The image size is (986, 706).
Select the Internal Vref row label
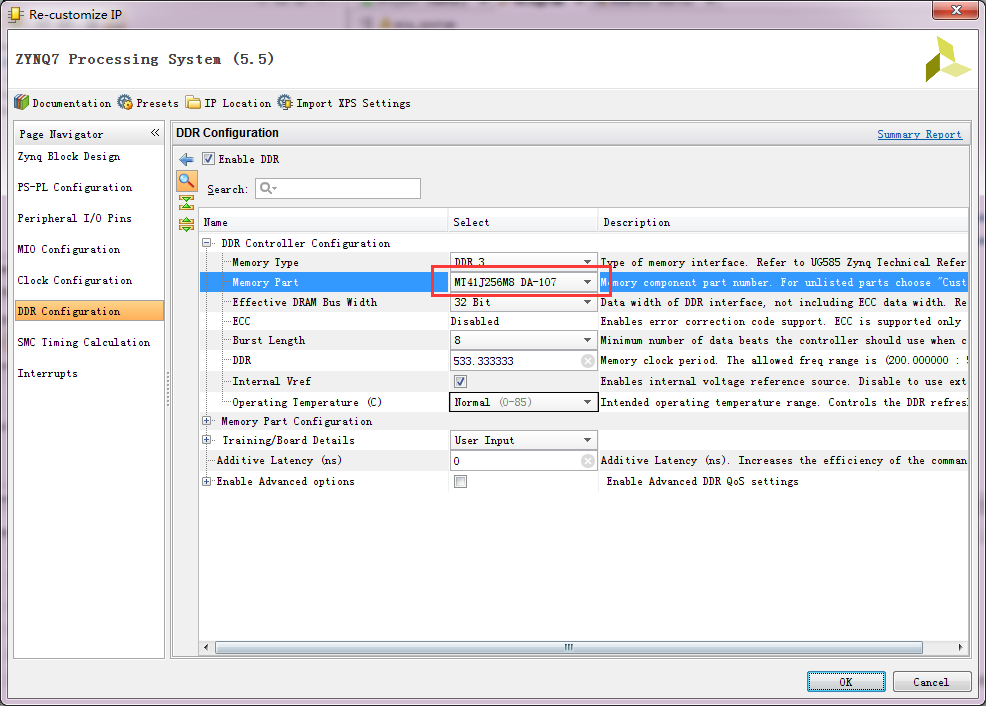coord(272,382)
